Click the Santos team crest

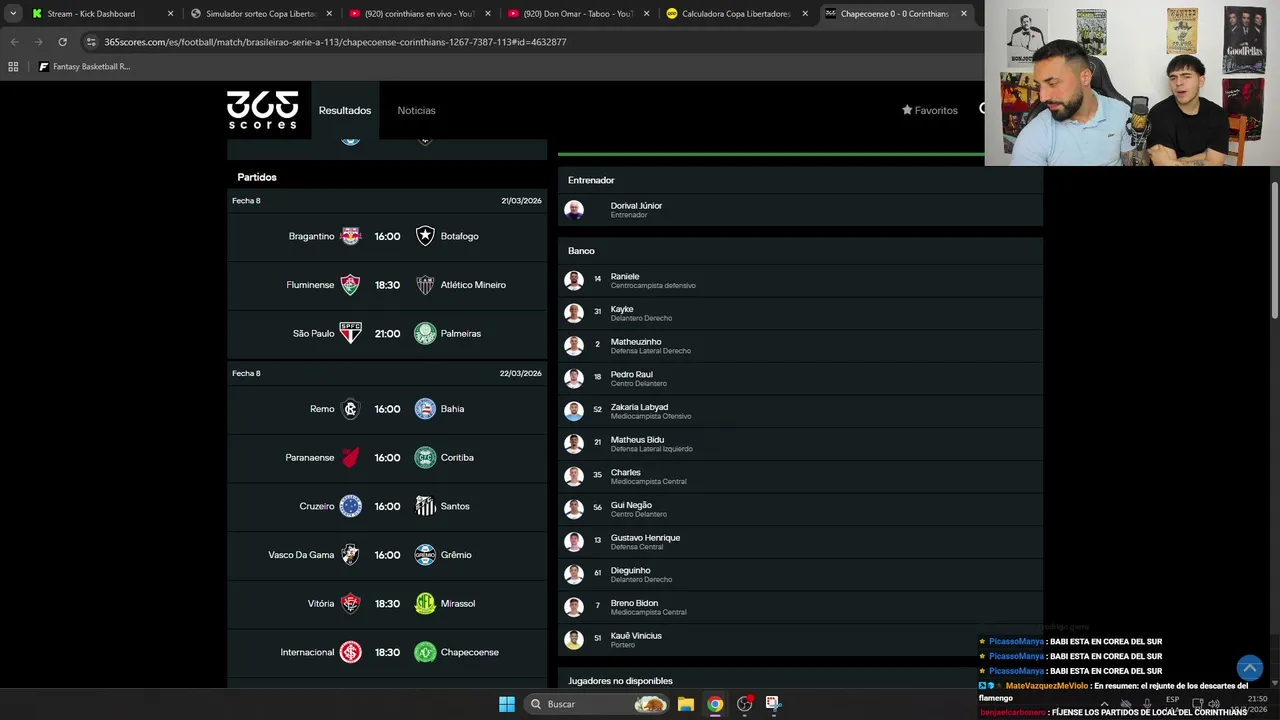425,506
